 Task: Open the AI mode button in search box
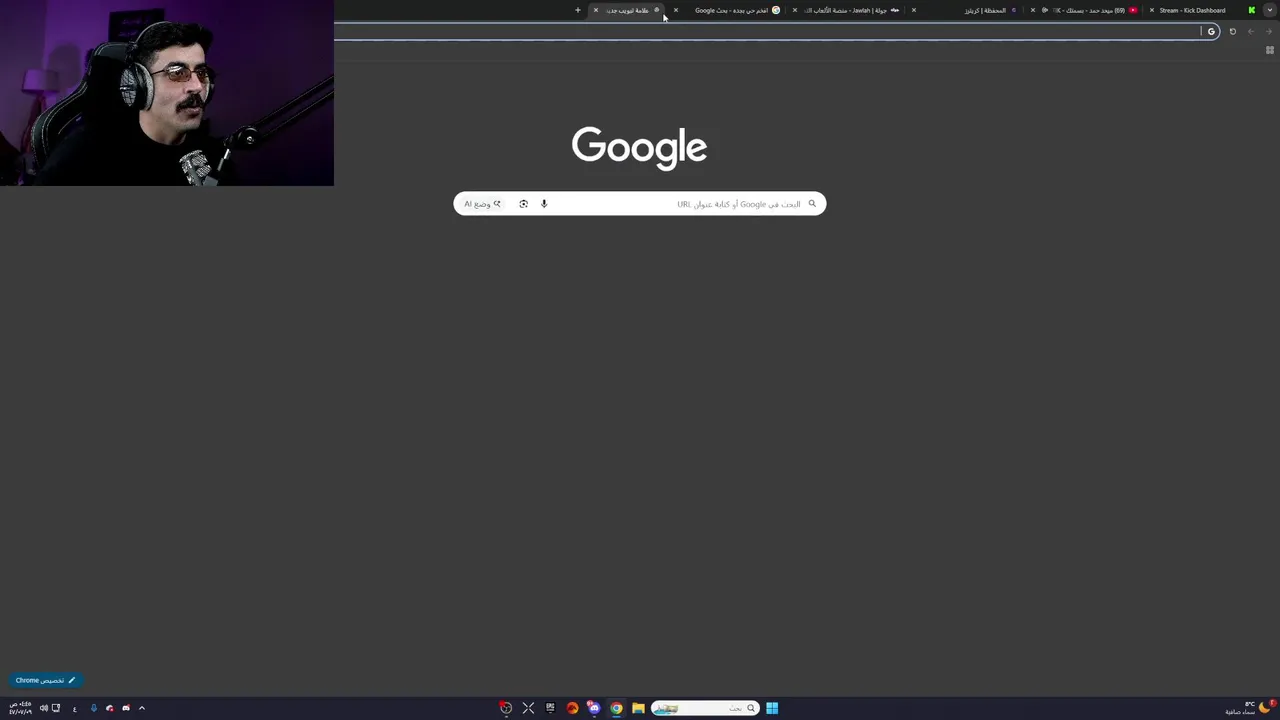click(x=482, y=204)
